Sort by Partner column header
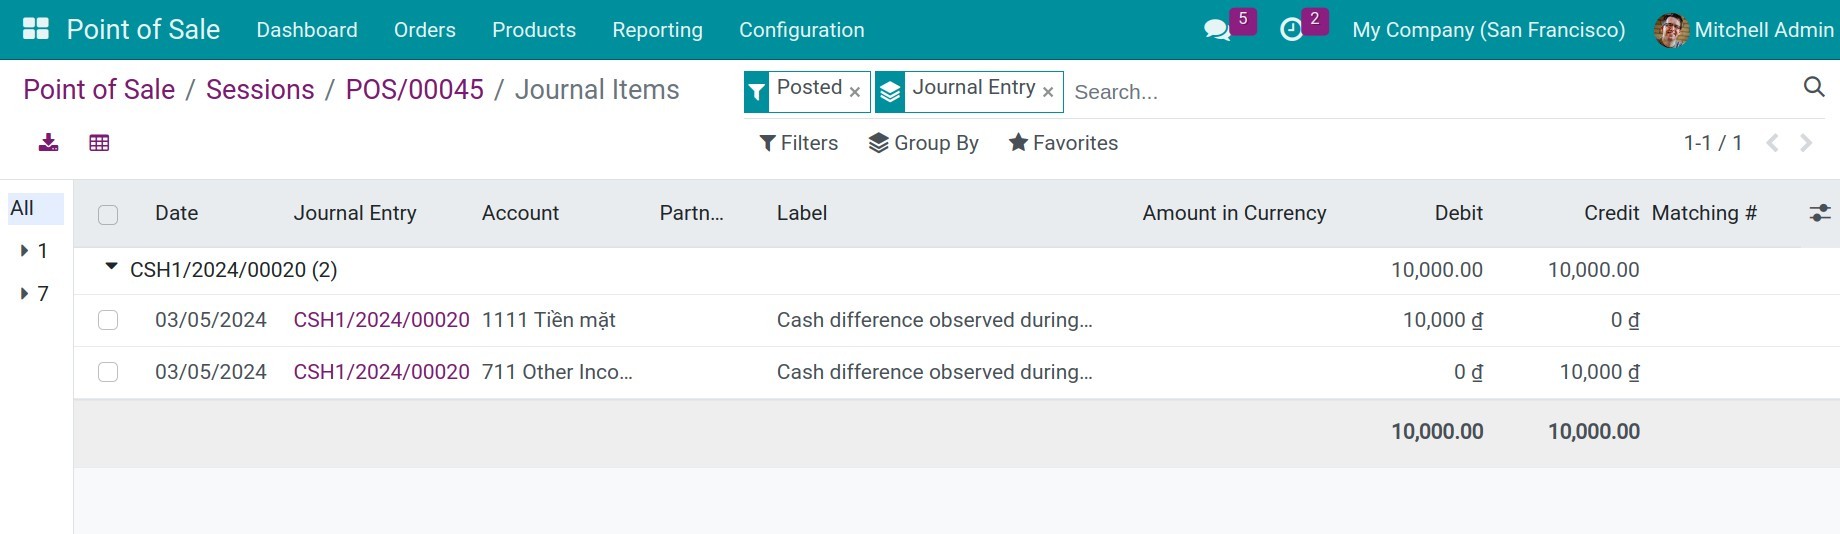The image size is (1840, 534). (x=692, y=213)
